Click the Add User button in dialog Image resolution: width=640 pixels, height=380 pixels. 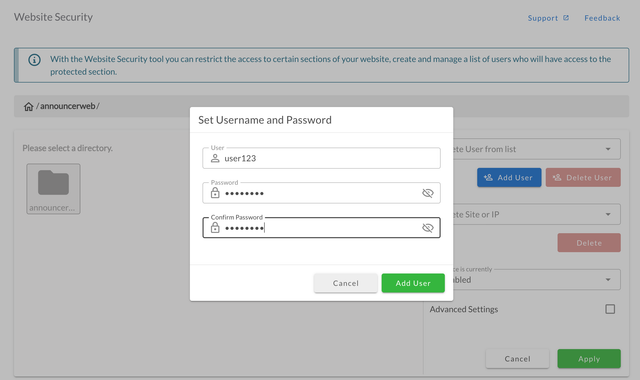[x=413, y=283]
